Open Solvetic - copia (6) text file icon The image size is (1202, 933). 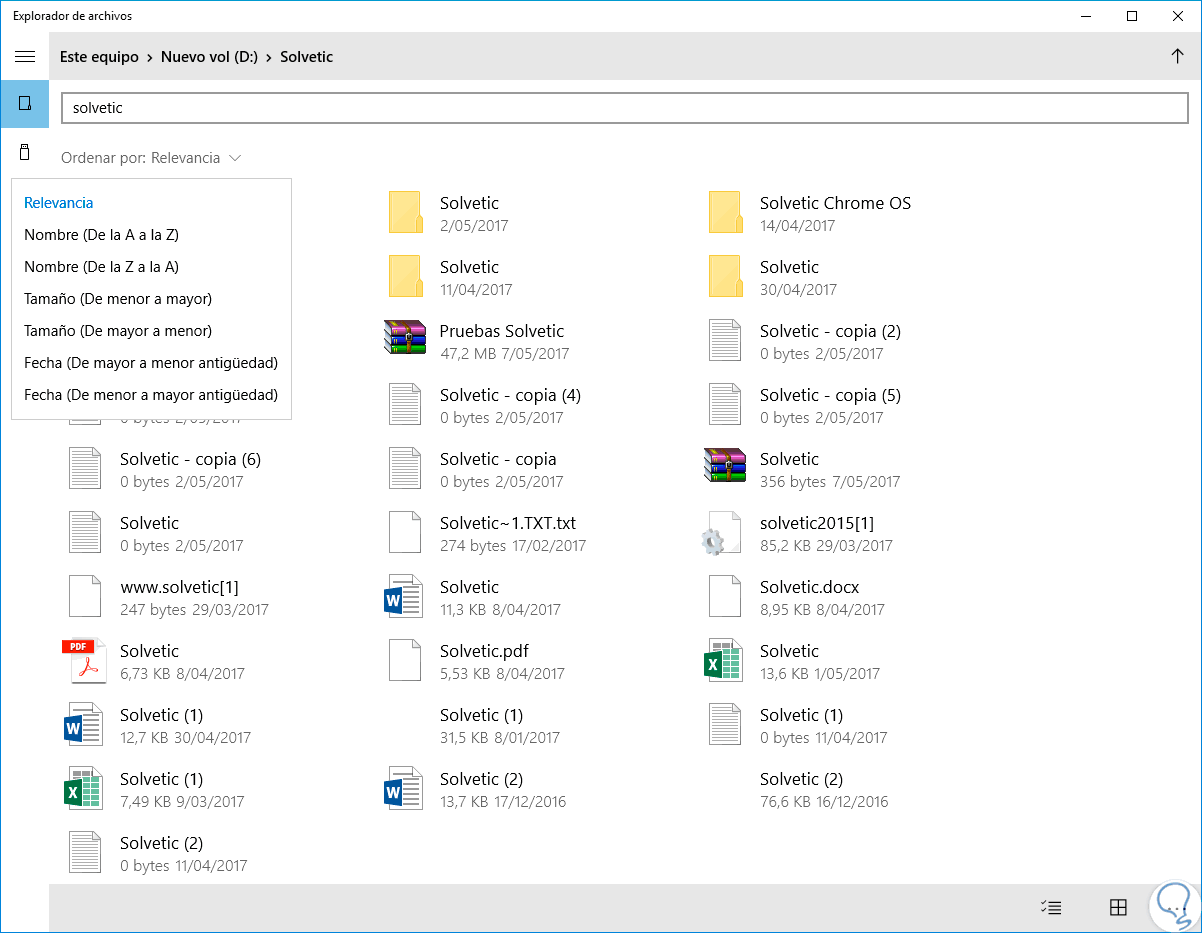[x=84, y=469]
